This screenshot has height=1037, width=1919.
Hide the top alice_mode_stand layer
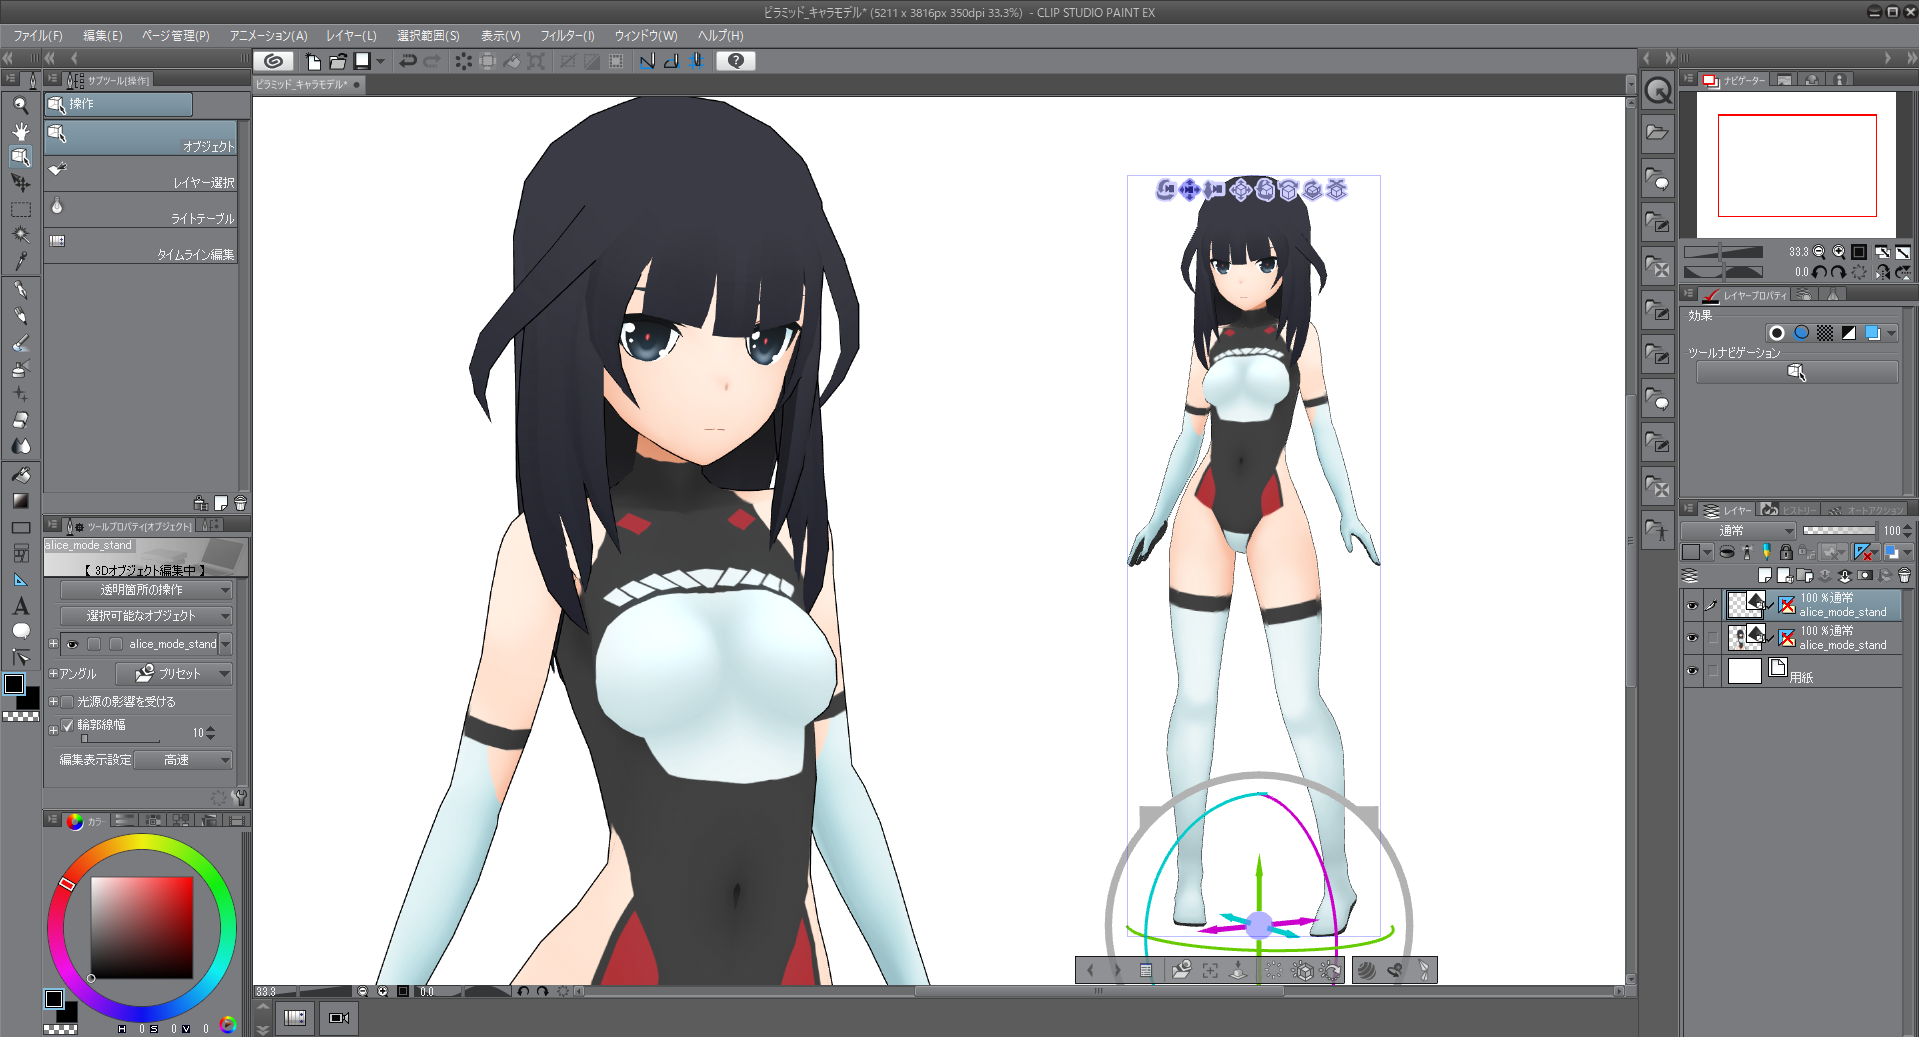pos(1692,605)
